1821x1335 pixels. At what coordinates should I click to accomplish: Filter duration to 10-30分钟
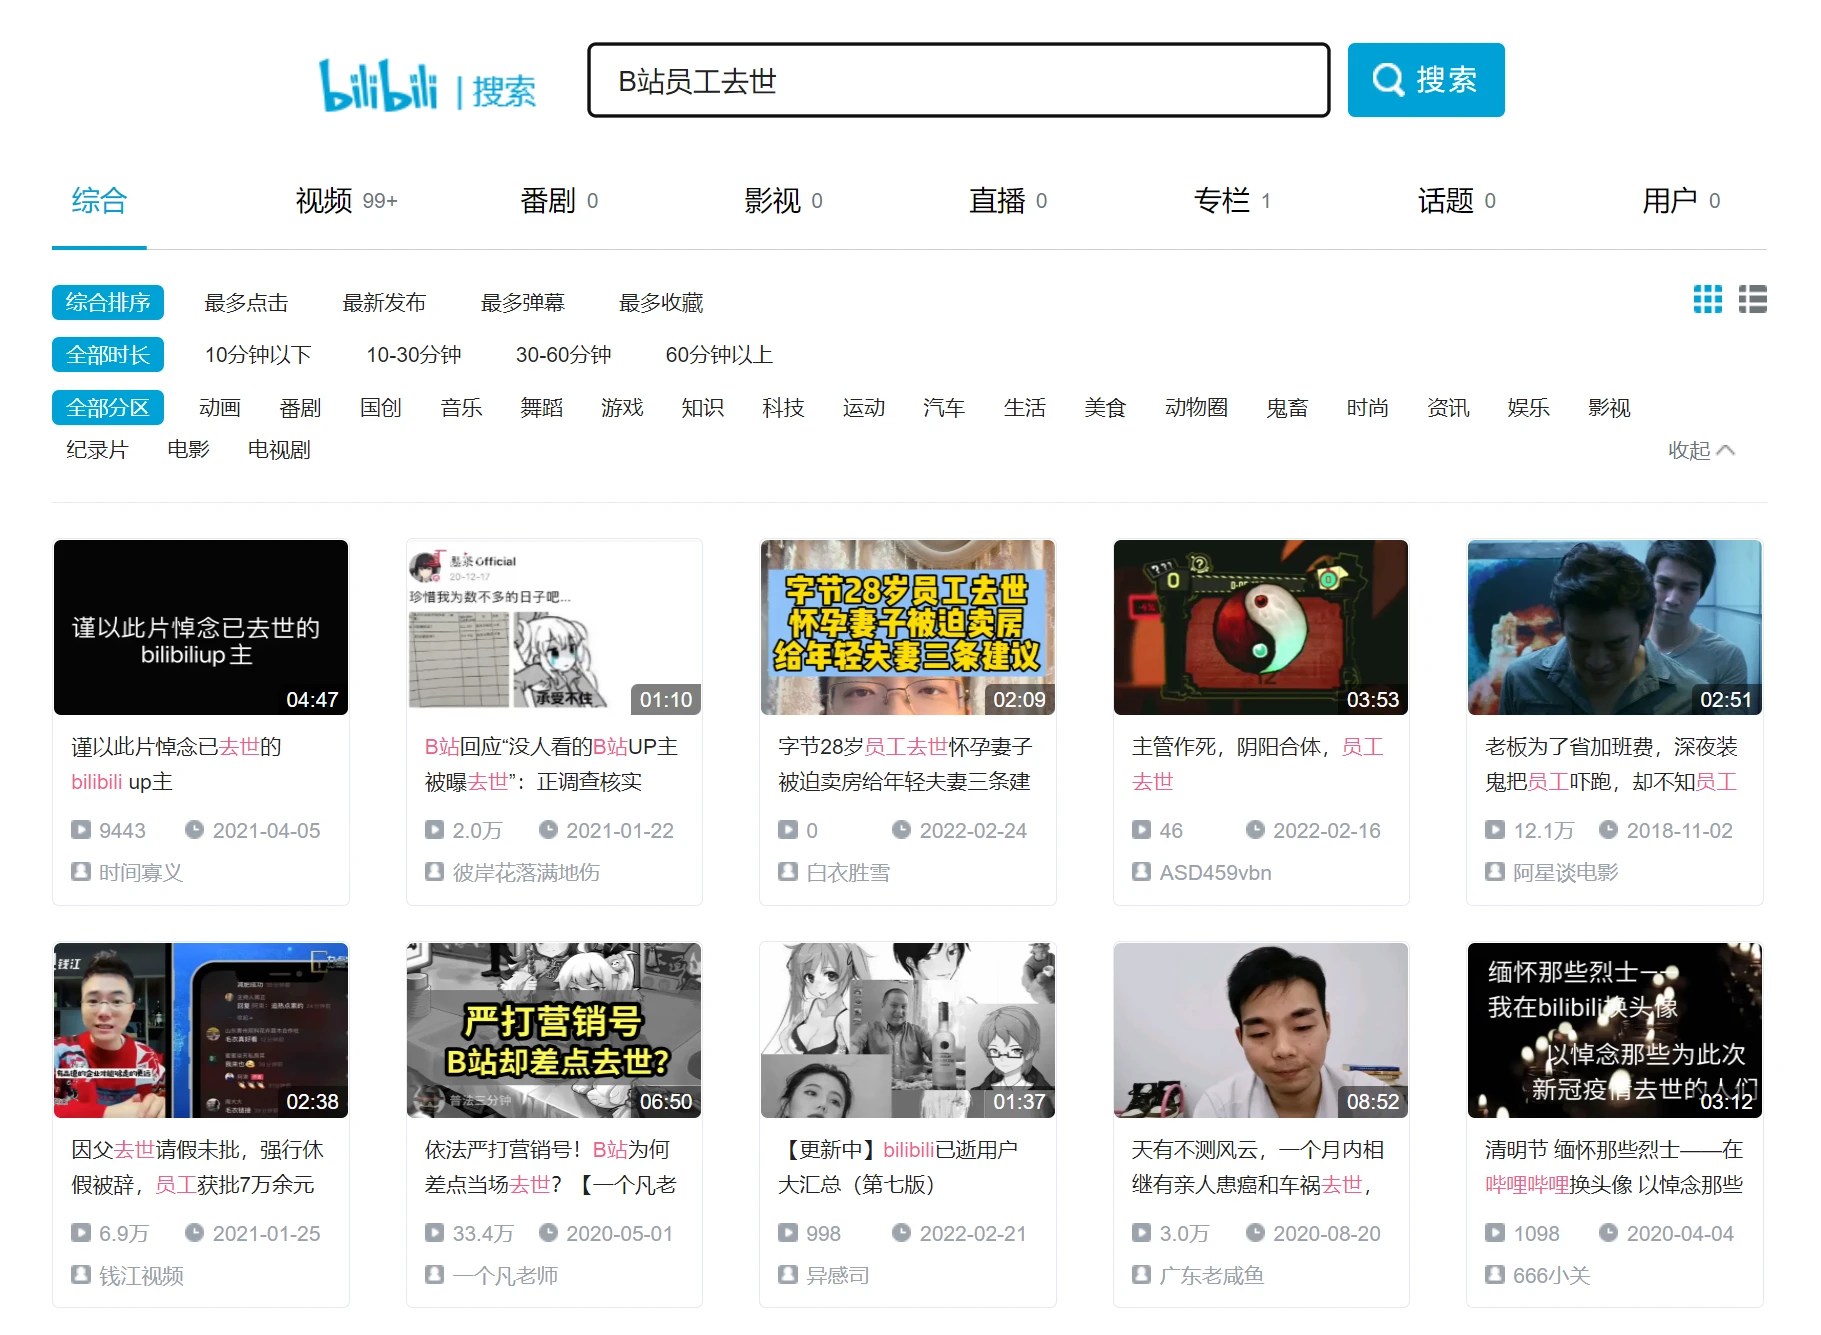point(414,354)
